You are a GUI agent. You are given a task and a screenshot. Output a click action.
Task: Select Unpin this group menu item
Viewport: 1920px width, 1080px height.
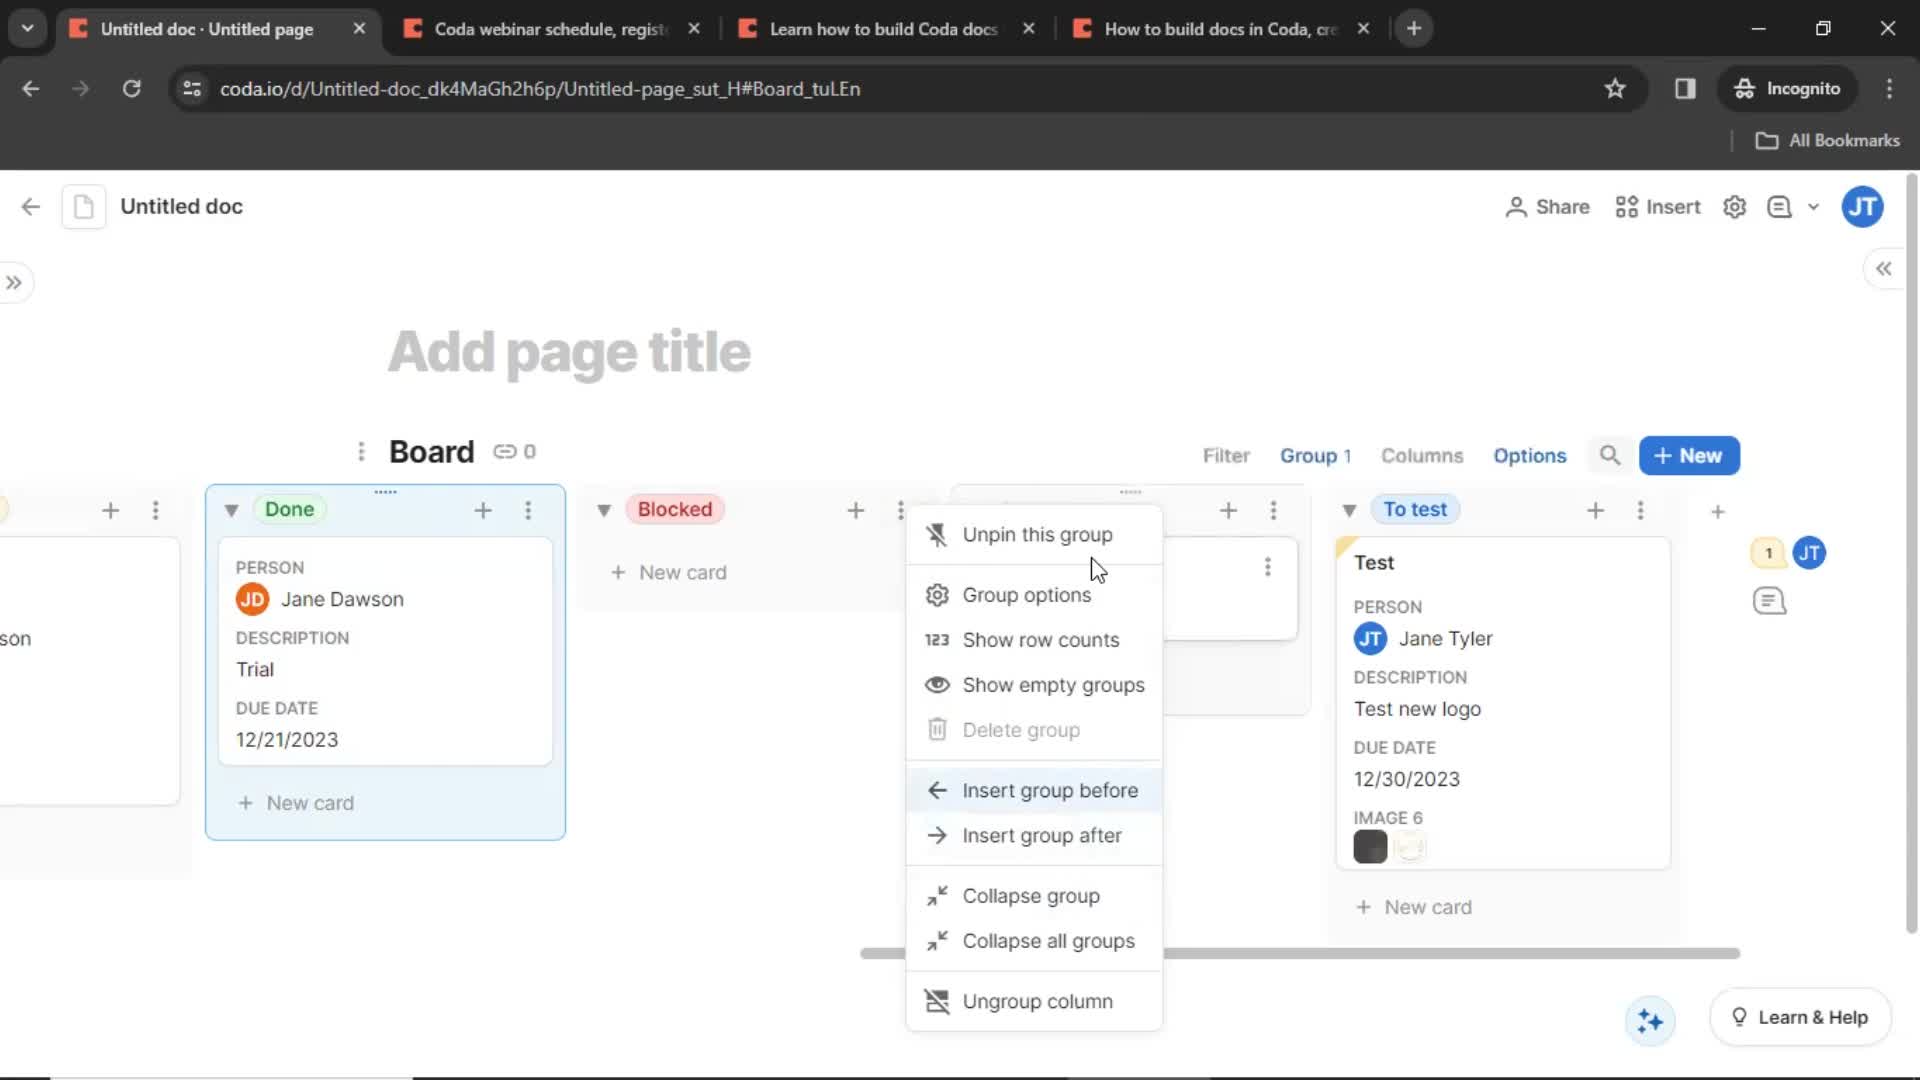coord(1038,534)
